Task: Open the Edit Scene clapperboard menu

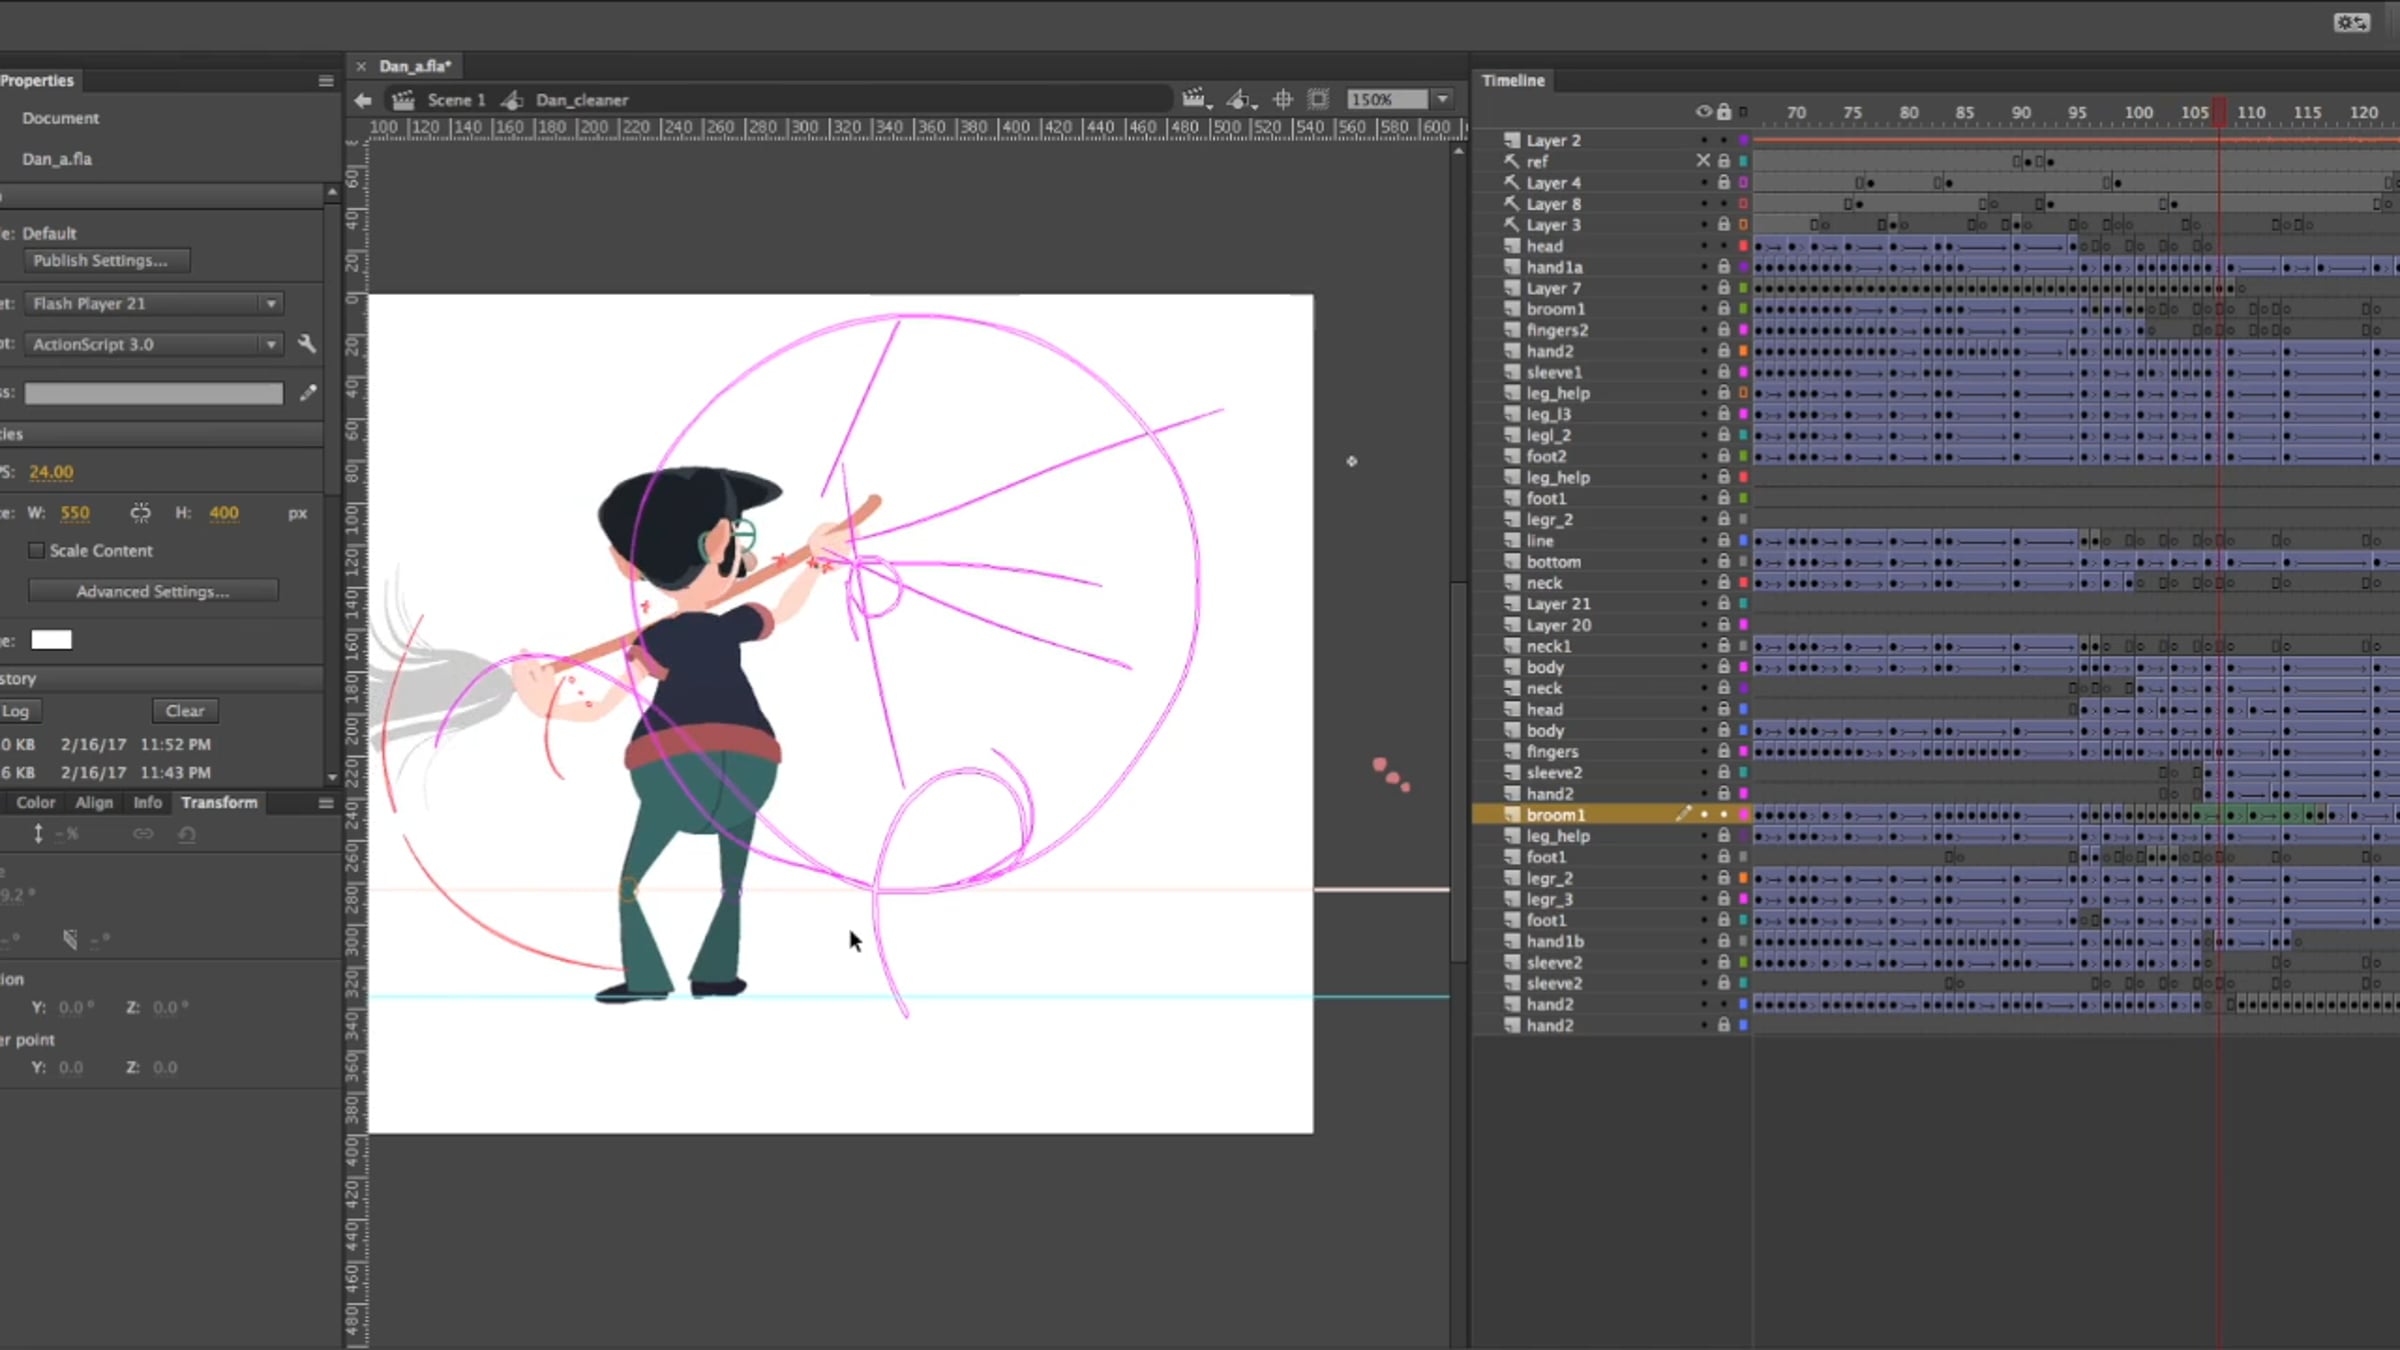Action: coord(1195,99)
